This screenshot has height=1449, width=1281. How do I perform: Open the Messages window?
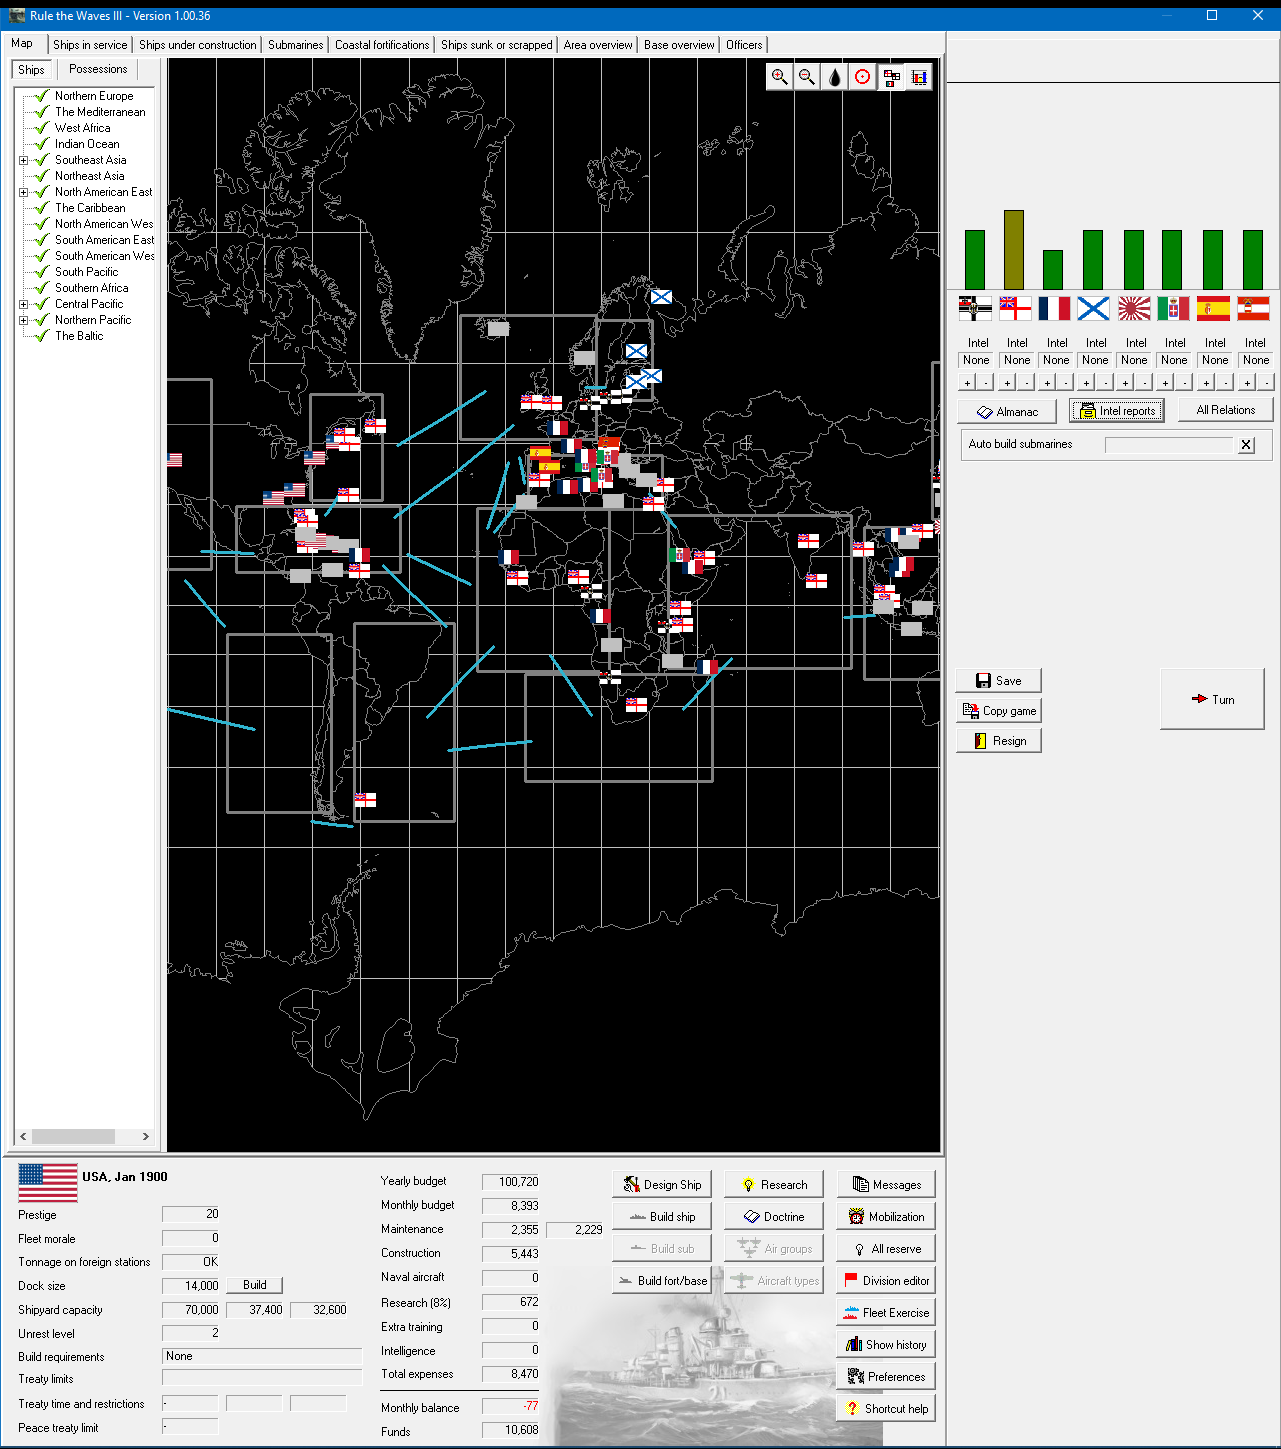coord(886,1184)
